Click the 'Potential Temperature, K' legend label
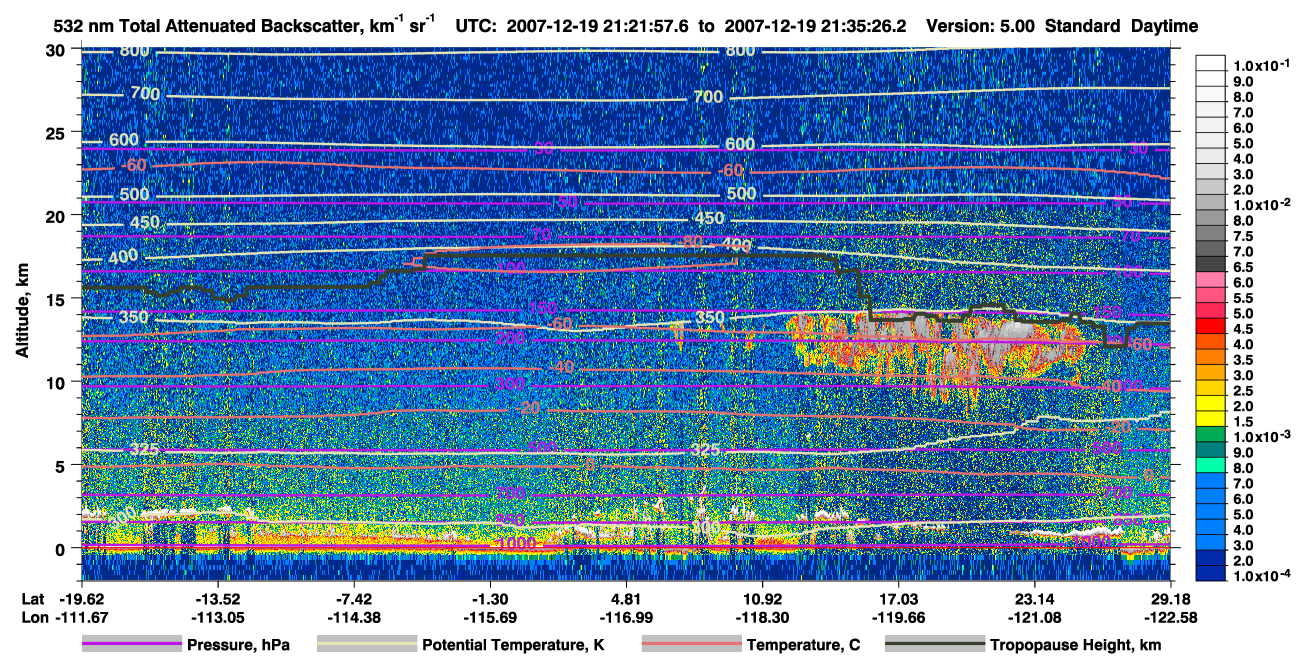Image resolution: width=1300 pixels, height=667 pixels. tap(513, 645)
